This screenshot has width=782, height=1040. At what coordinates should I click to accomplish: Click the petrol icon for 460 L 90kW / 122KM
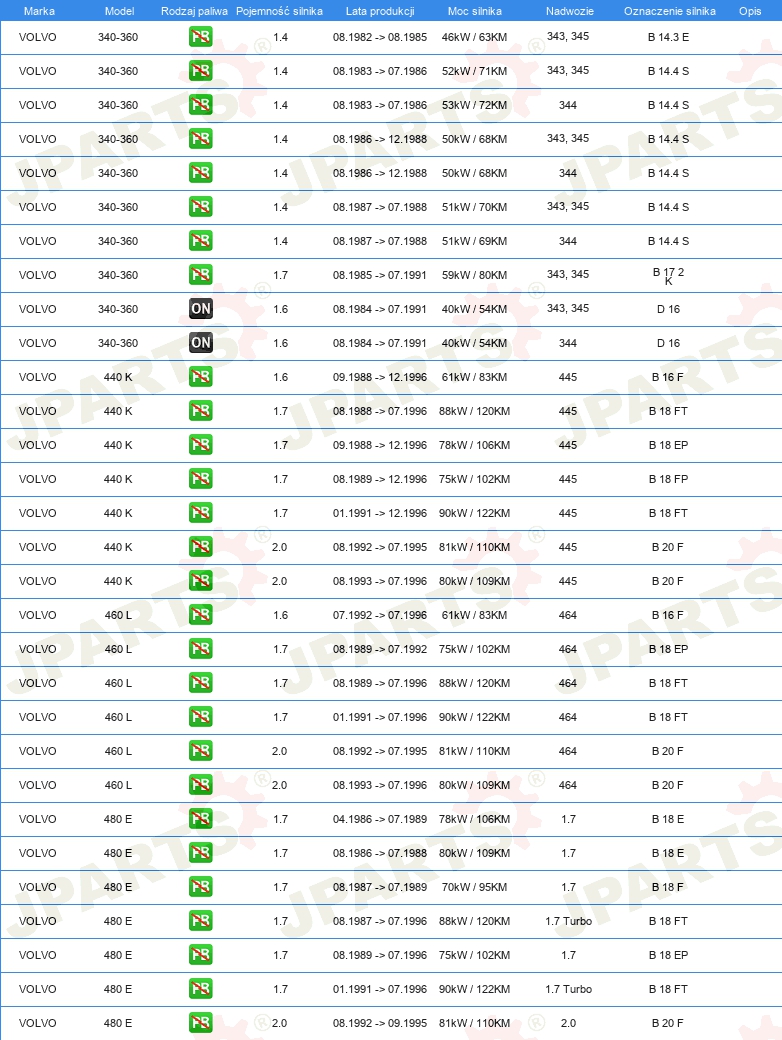coord(200,716)
